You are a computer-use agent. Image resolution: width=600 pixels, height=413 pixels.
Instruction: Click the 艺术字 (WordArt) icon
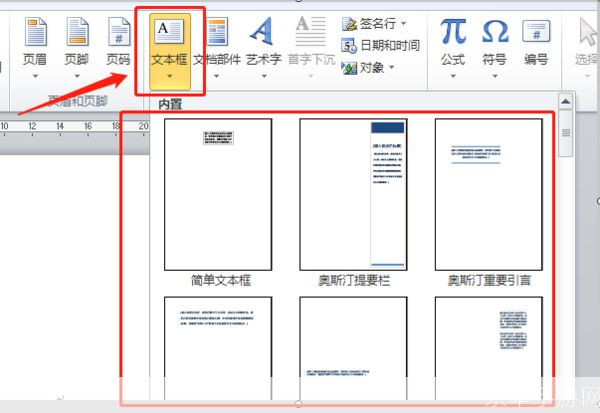(262, 31)
